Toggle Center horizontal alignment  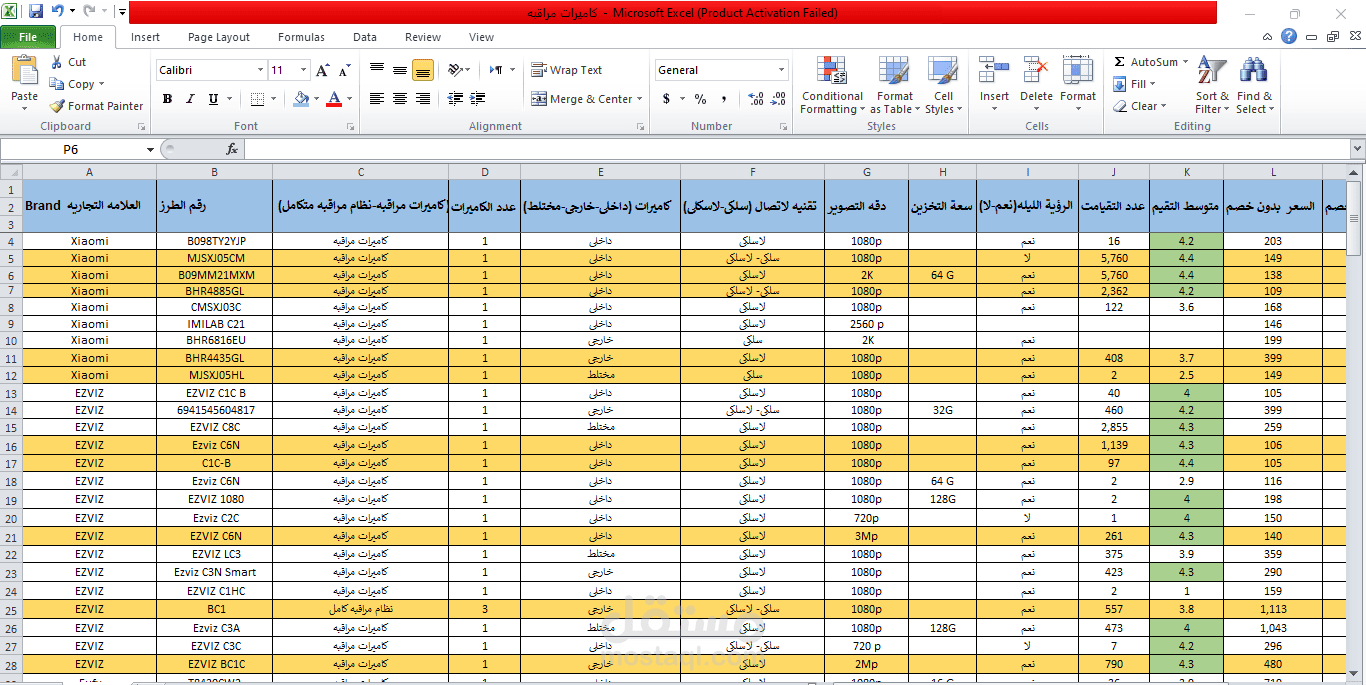point(400,99)
